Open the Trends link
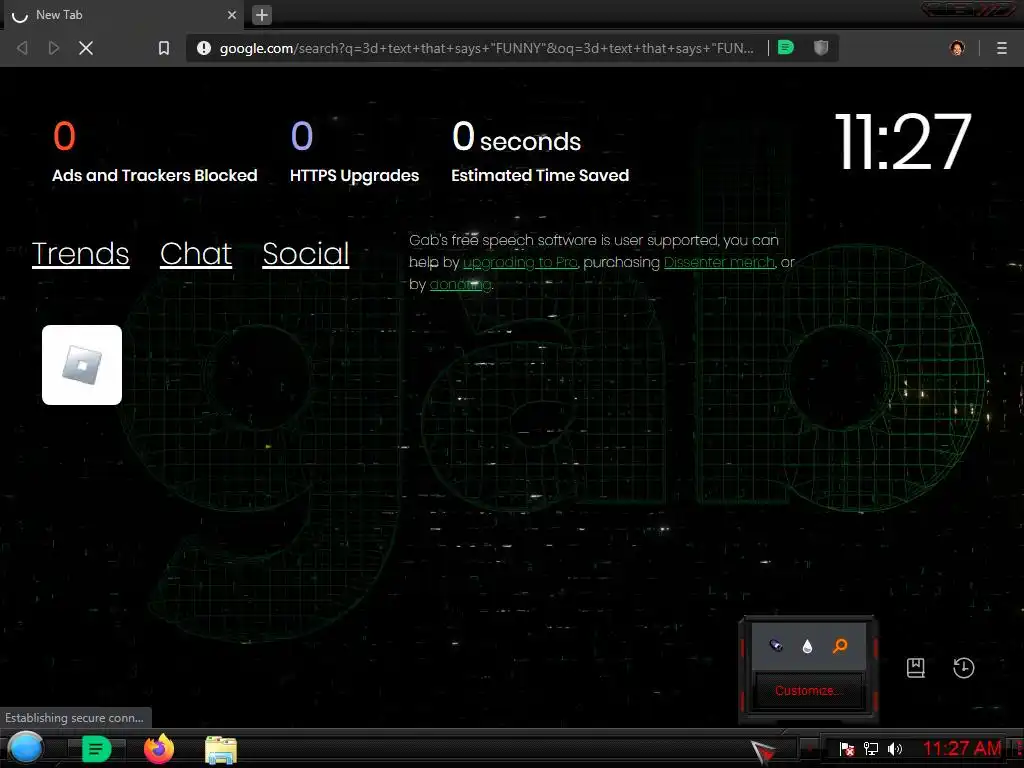 [x=80, y=253]
